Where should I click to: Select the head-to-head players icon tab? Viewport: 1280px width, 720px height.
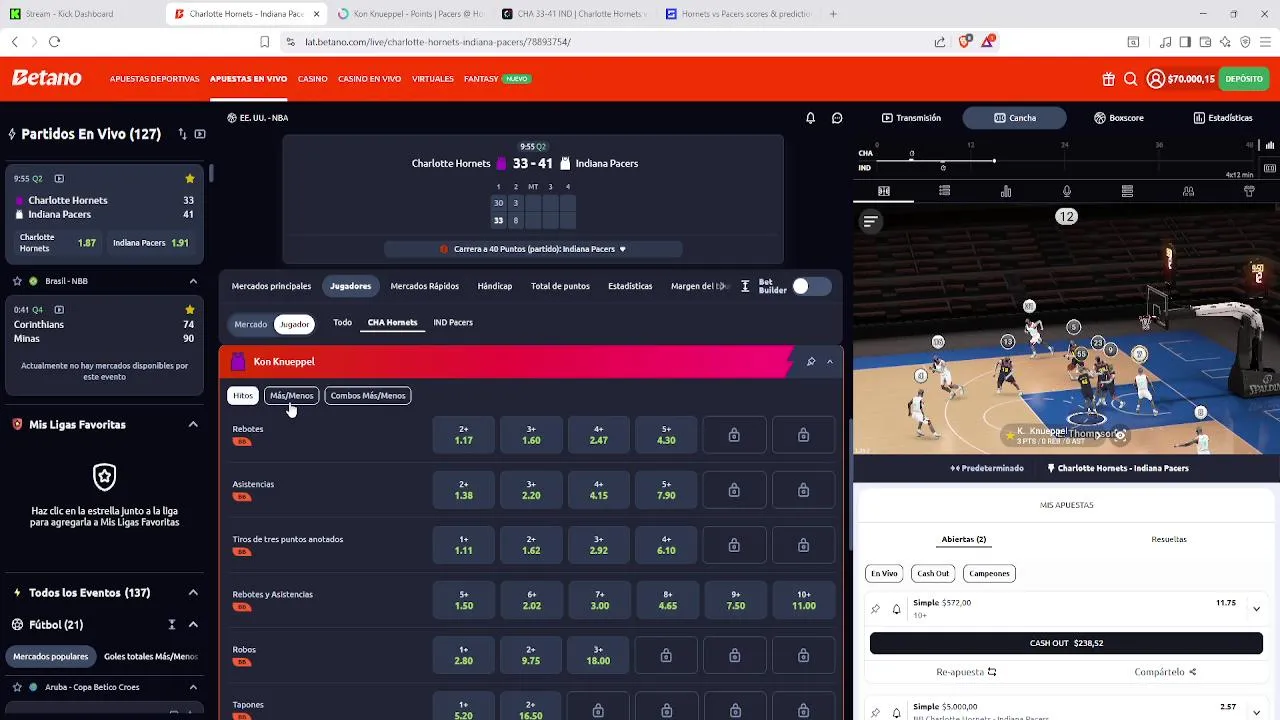[1188, 191]
